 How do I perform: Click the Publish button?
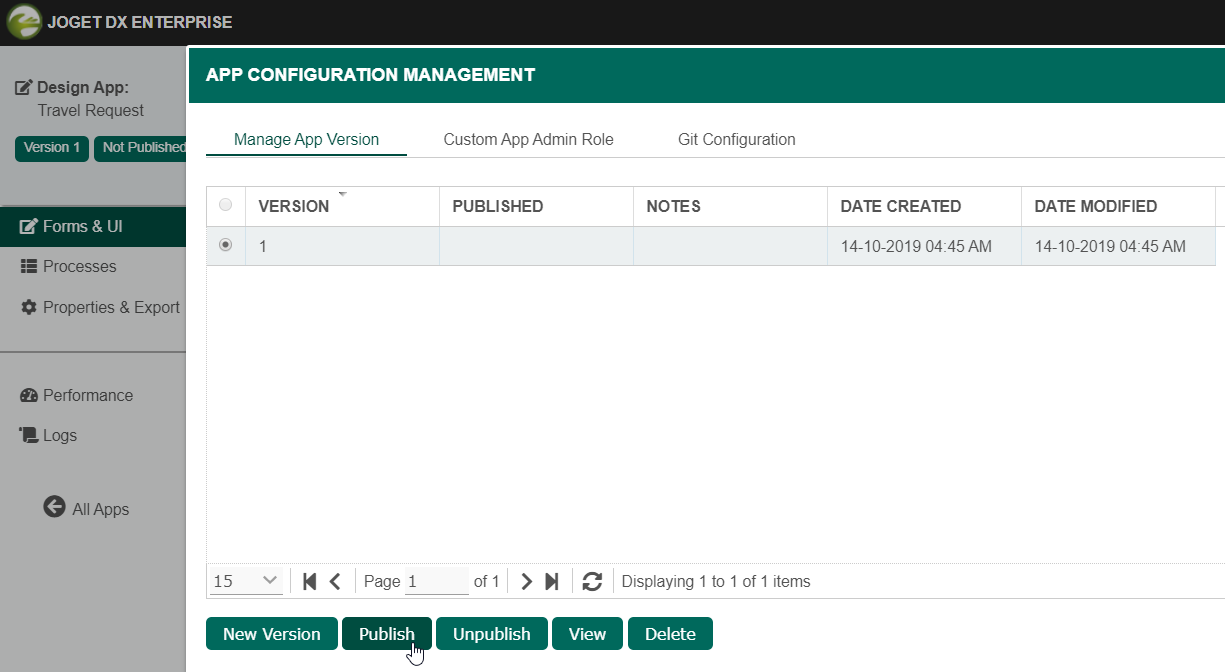click(386, 634)
